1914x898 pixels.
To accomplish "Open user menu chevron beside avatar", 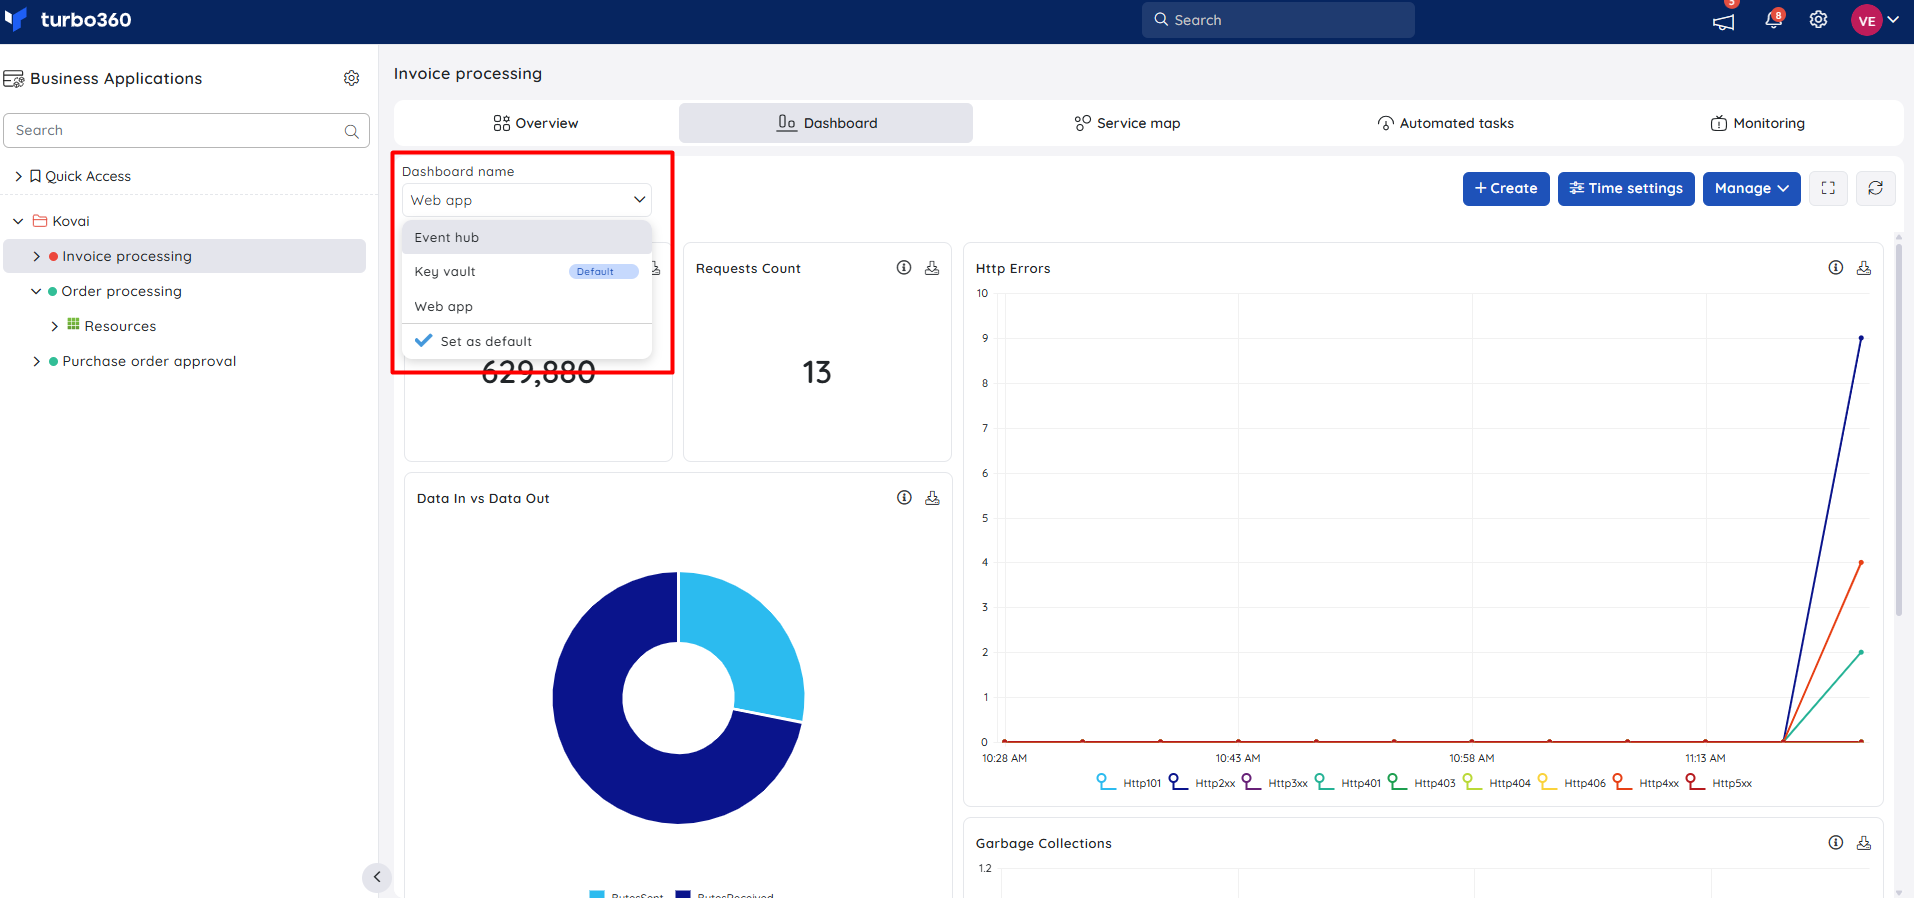I will (x=1893, y=20).
